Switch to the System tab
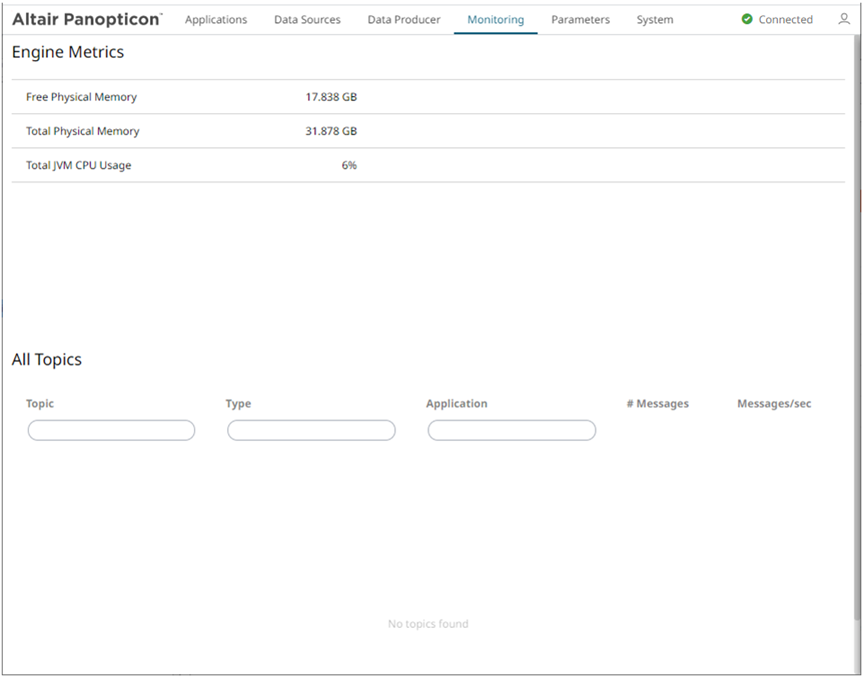The image size is (864, 678). click(x=655, y=19)
